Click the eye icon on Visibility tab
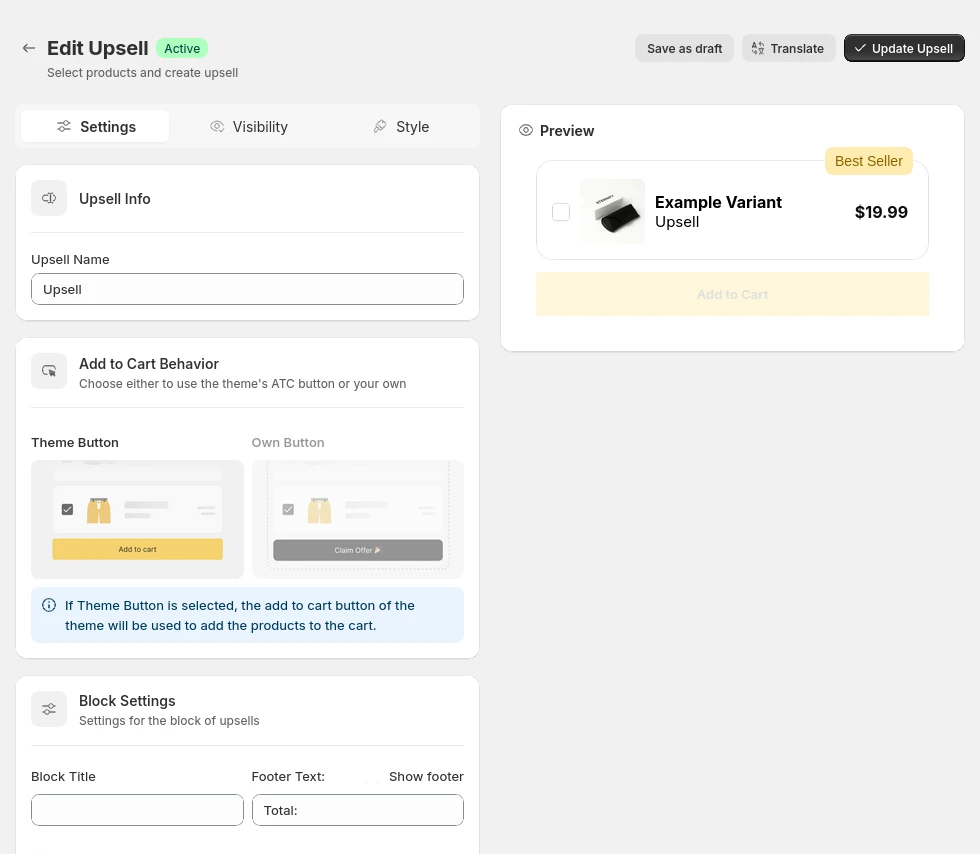Viewport: 980px width, 855px height. [x=217, y=126]
